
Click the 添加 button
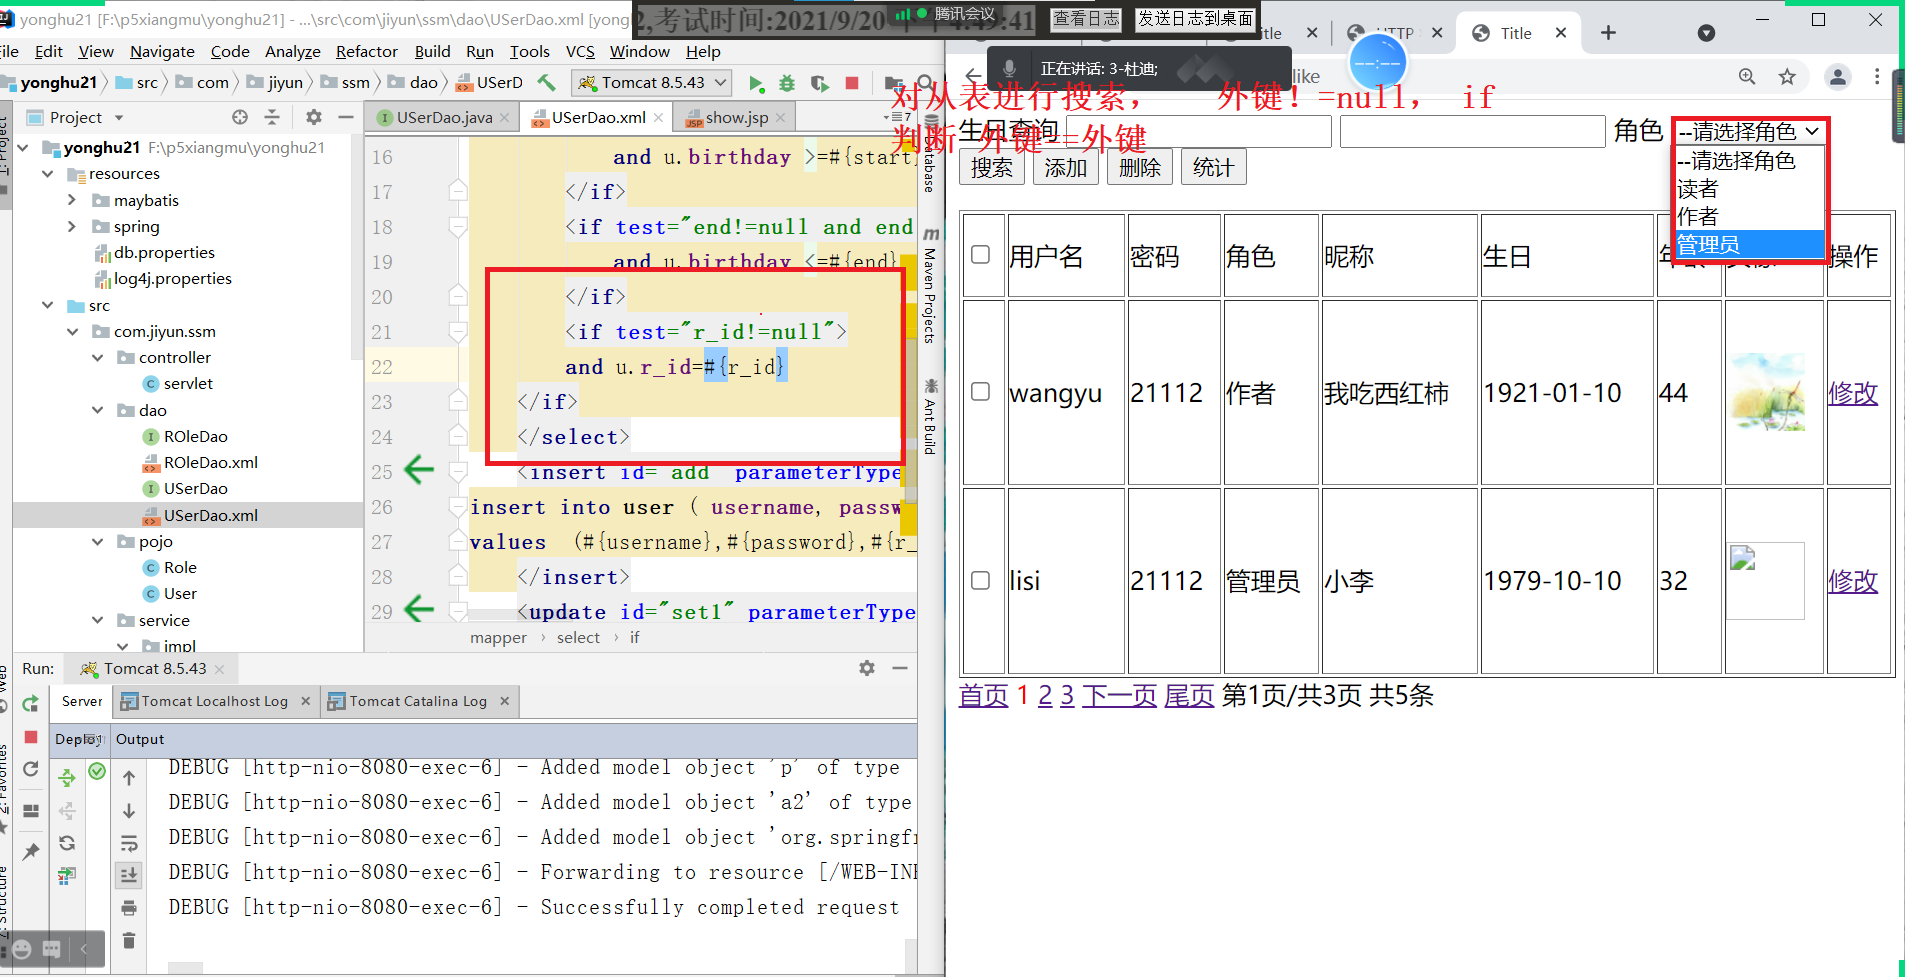(1066, 168)
